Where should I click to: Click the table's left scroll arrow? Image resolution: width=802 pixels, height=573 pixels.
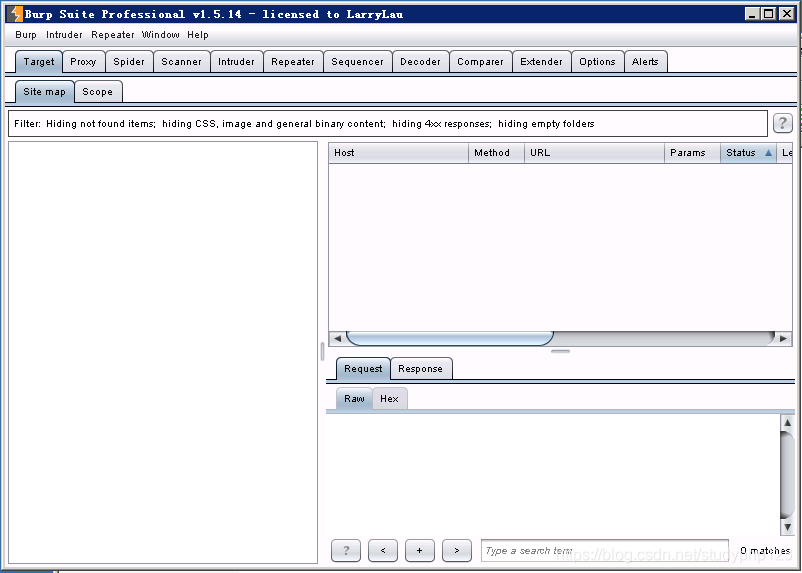click(x=337, y=338)
